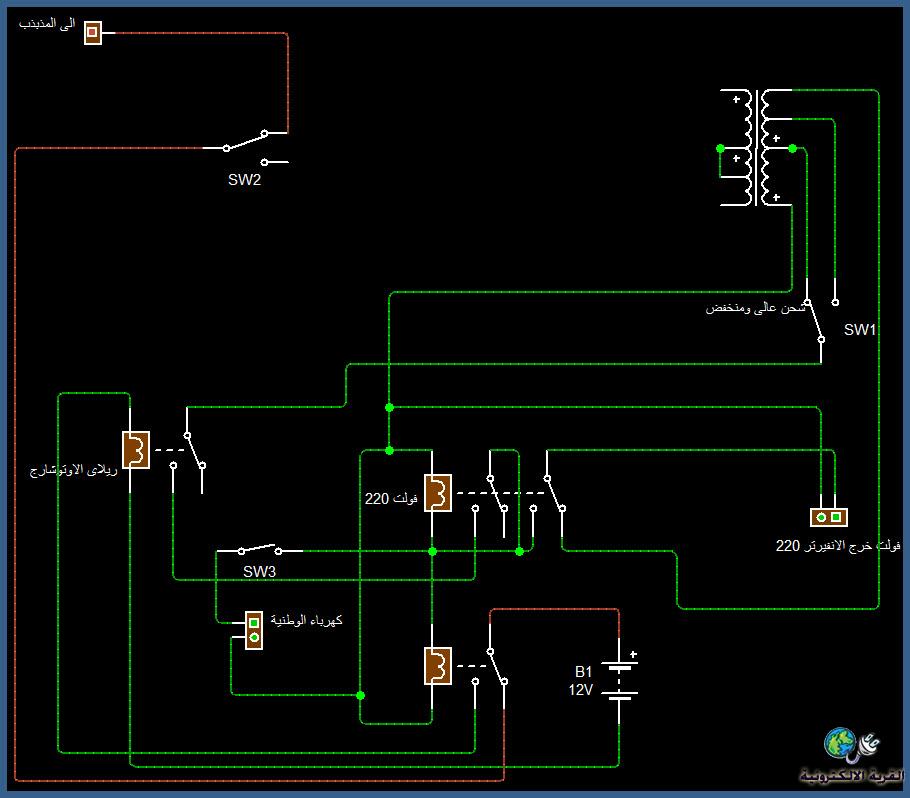This screenshot has height=798, width=910.
Task: Select the B1 battery label
Action: pyautogui.click(x=583, y=671)
